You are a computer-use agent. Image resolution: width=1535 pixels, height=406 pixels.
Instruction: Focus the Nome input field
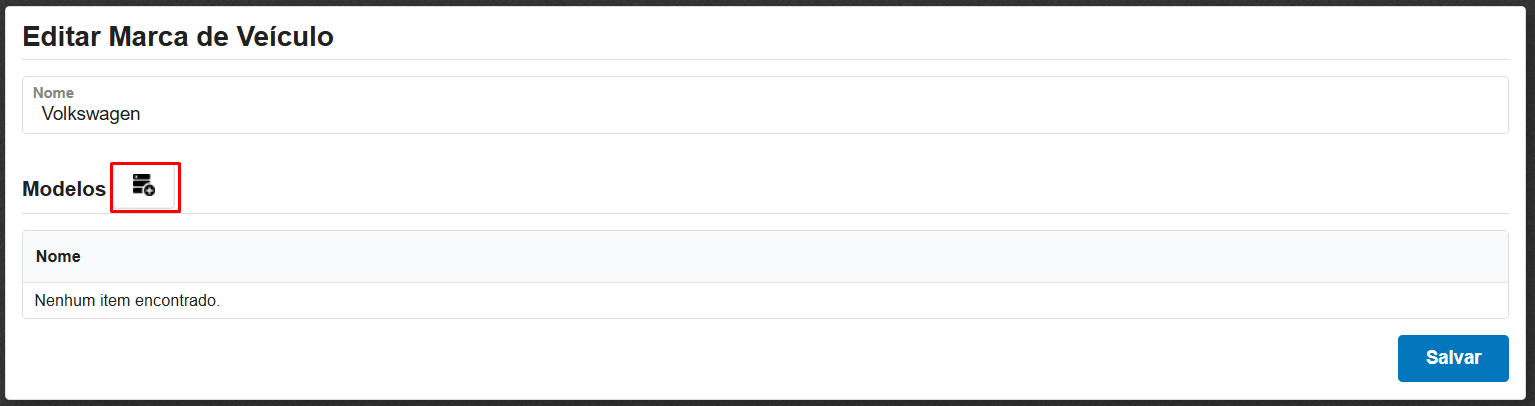coord(764,114)
